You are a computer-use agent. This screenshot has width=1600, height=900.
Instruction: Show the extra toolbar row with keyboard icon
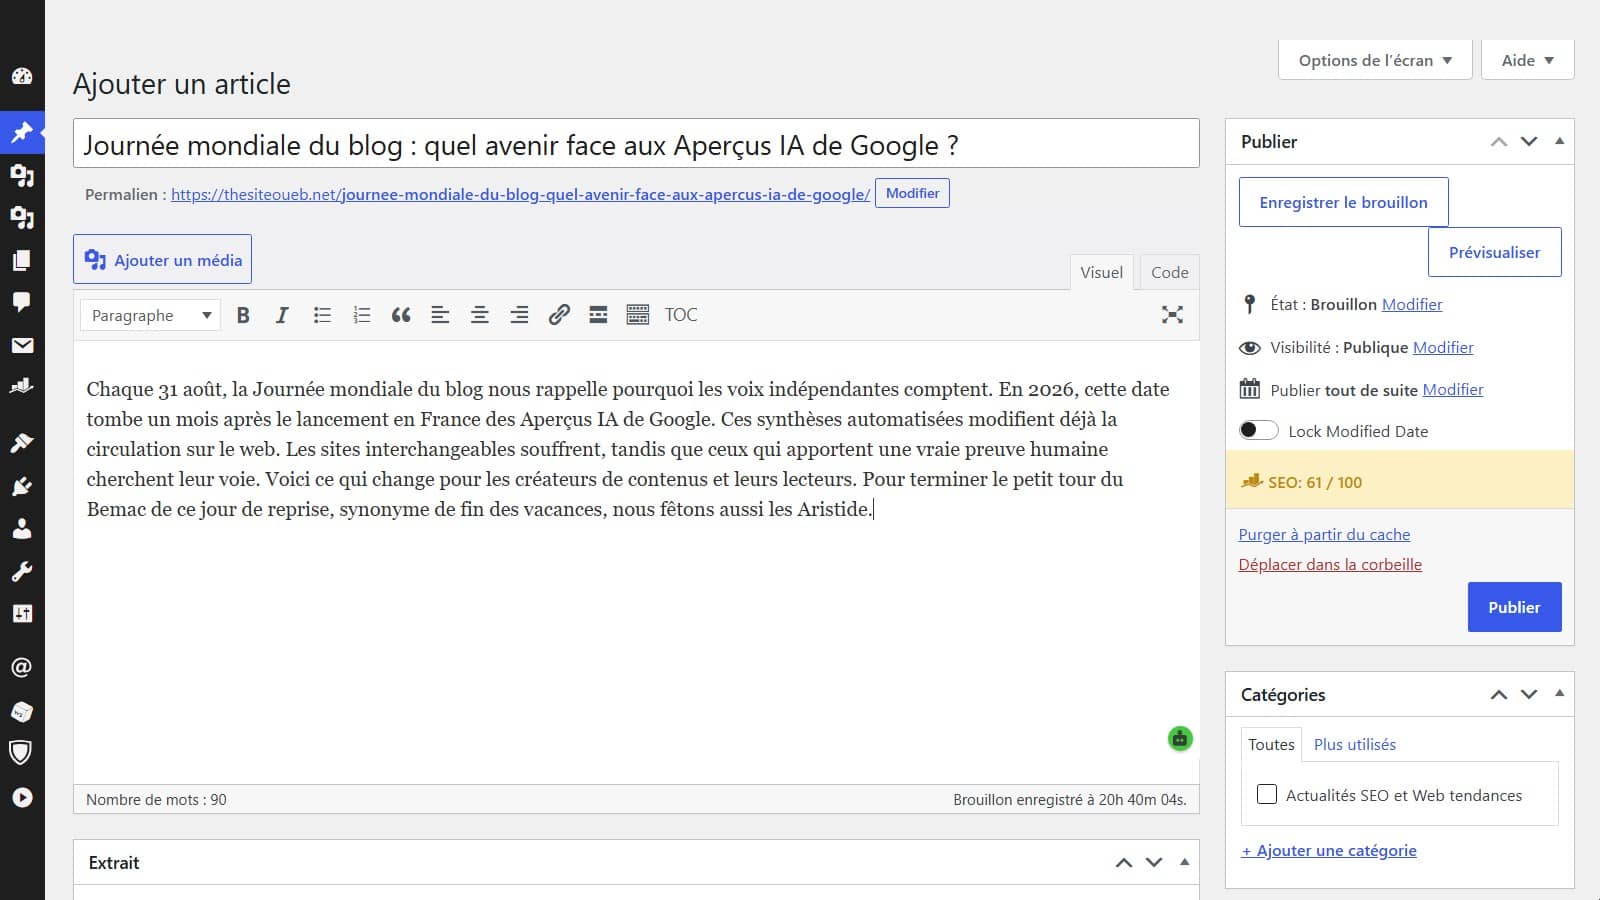pyautogui.click(x=638, y=315)
